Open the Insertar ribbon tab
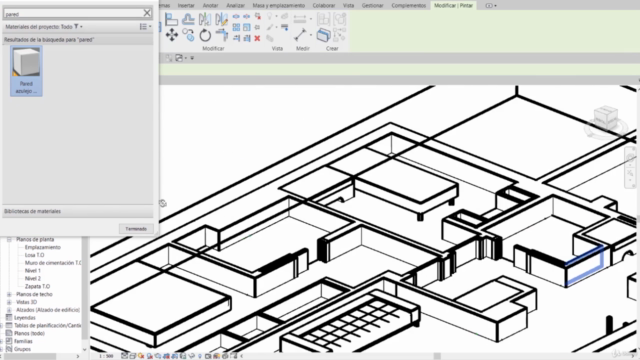 click(186, 5)
